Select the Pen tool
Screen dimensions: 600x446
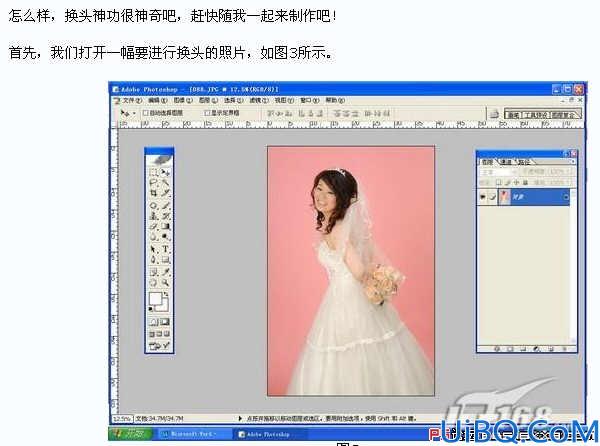pos(154,260)
